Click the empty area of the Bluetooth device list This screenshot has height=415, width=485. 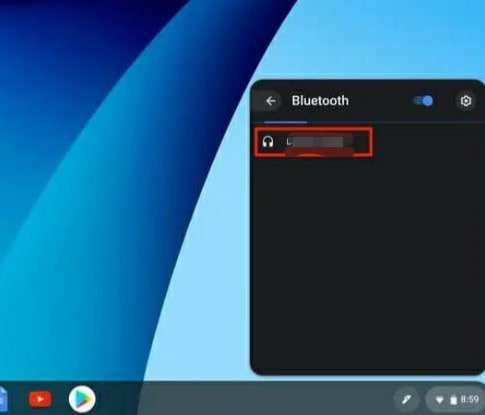pyautogui.click(x=367, y=260)
